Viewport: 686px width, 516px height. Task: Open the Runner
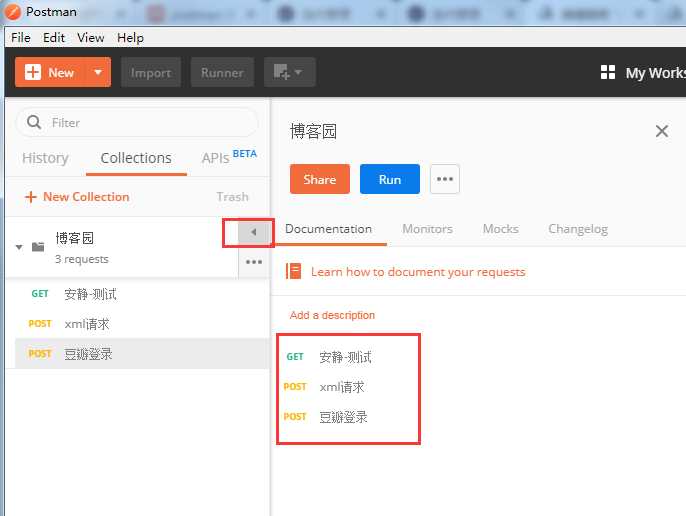pyautogui.click(x=222, y=72)
